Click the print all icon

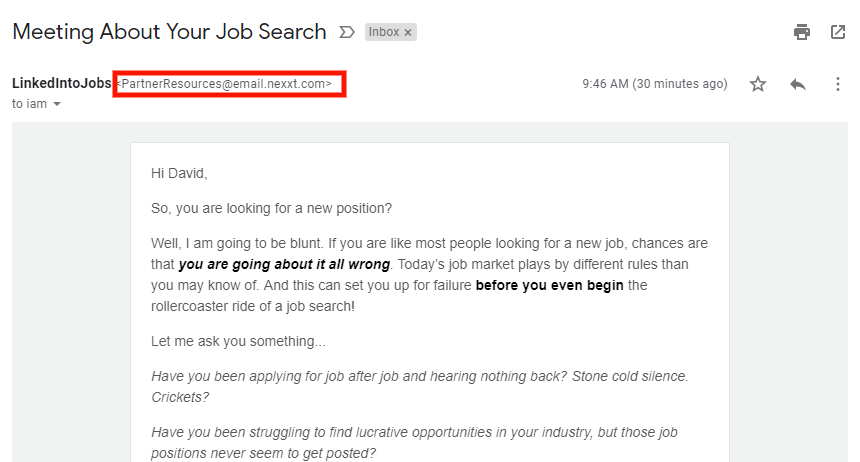(802, 32)
